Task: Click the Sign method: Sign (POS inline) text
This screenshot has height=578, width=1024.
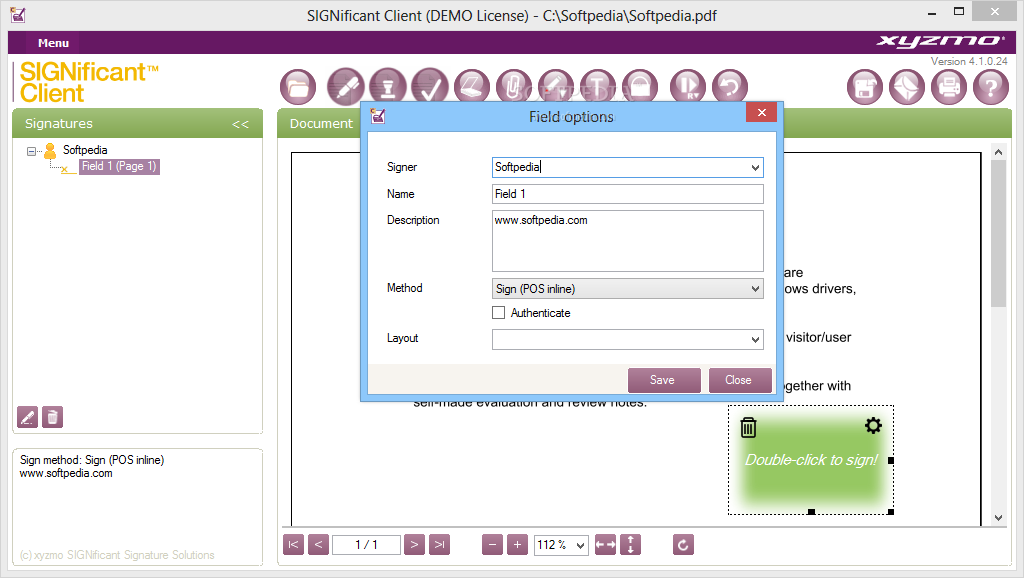Action: click(x=91, y=460)
